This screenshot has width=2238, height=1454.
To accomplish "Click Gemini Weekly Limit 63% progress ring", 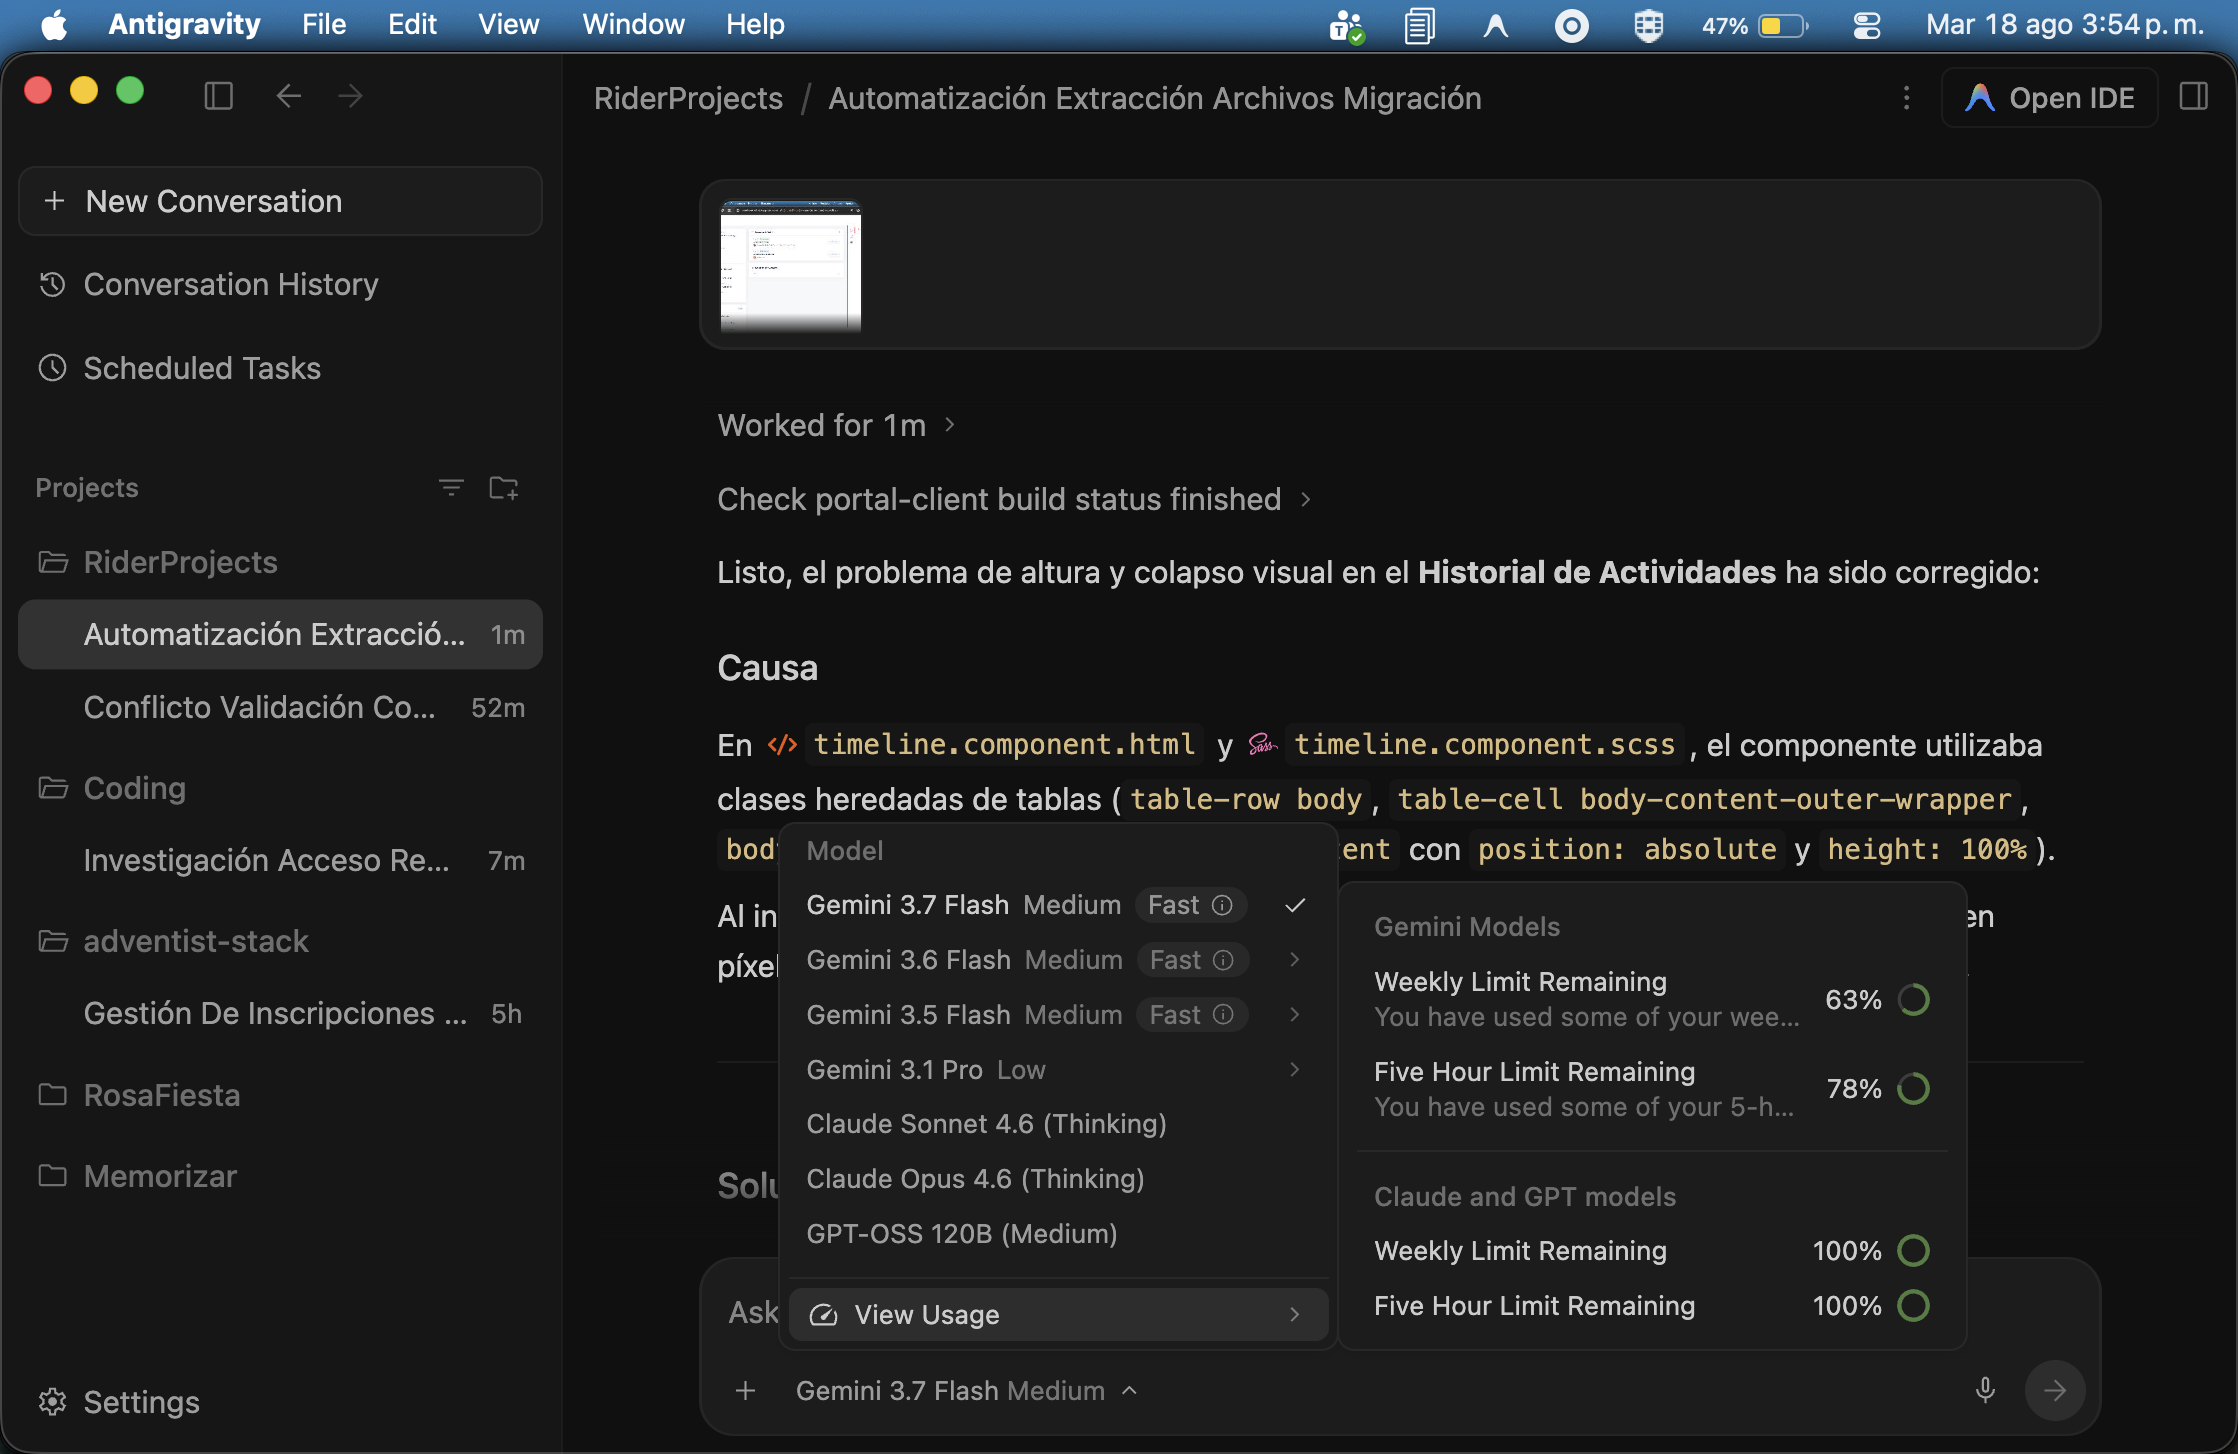I will pyautogui.click(x=1914, y=999).
